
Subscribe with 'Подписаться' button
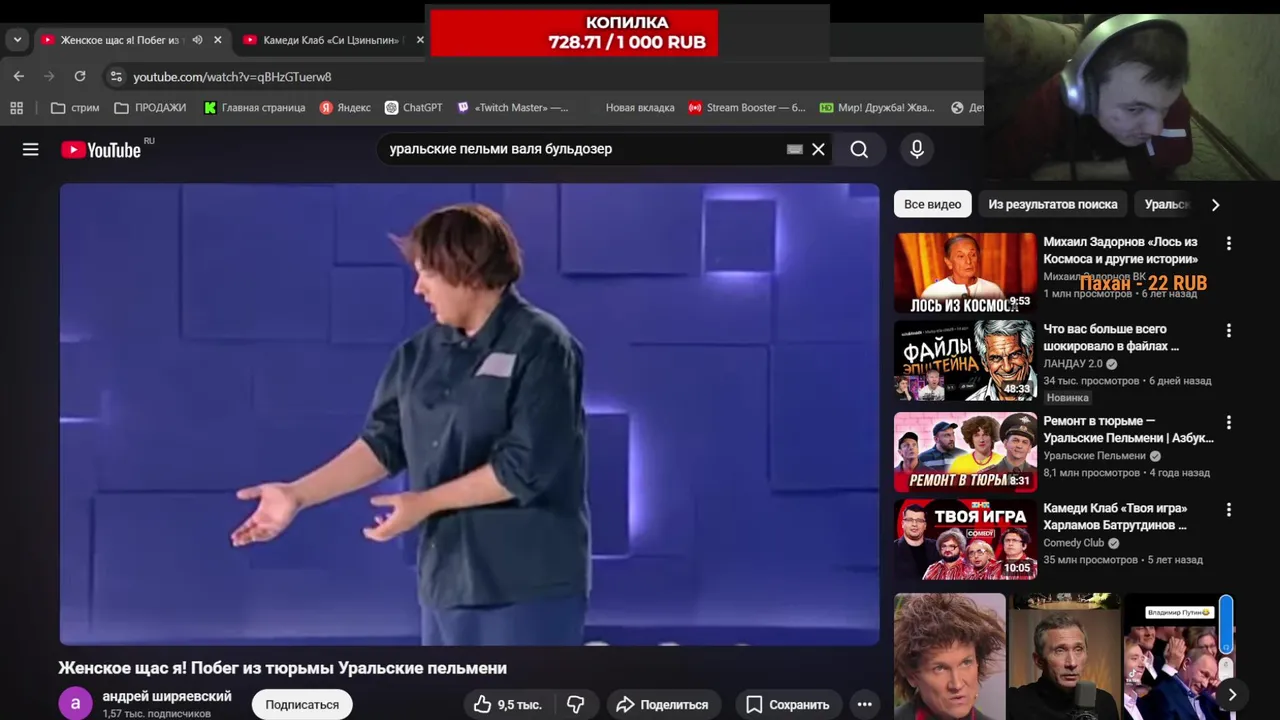(x=302, y=704)
